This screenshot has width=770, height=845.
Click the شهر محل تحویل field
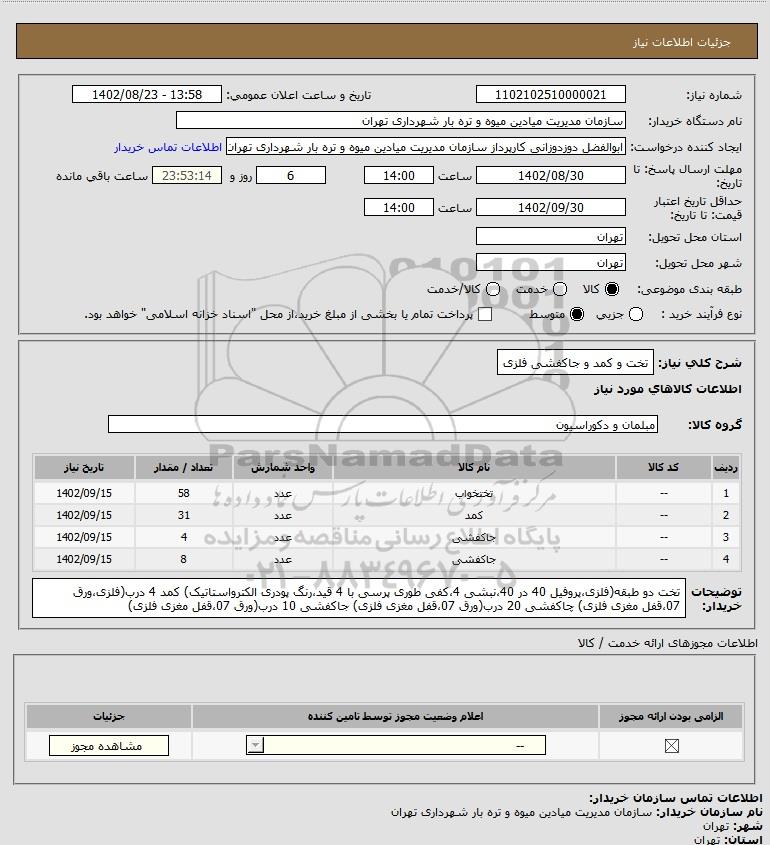[x=551, y=262]
